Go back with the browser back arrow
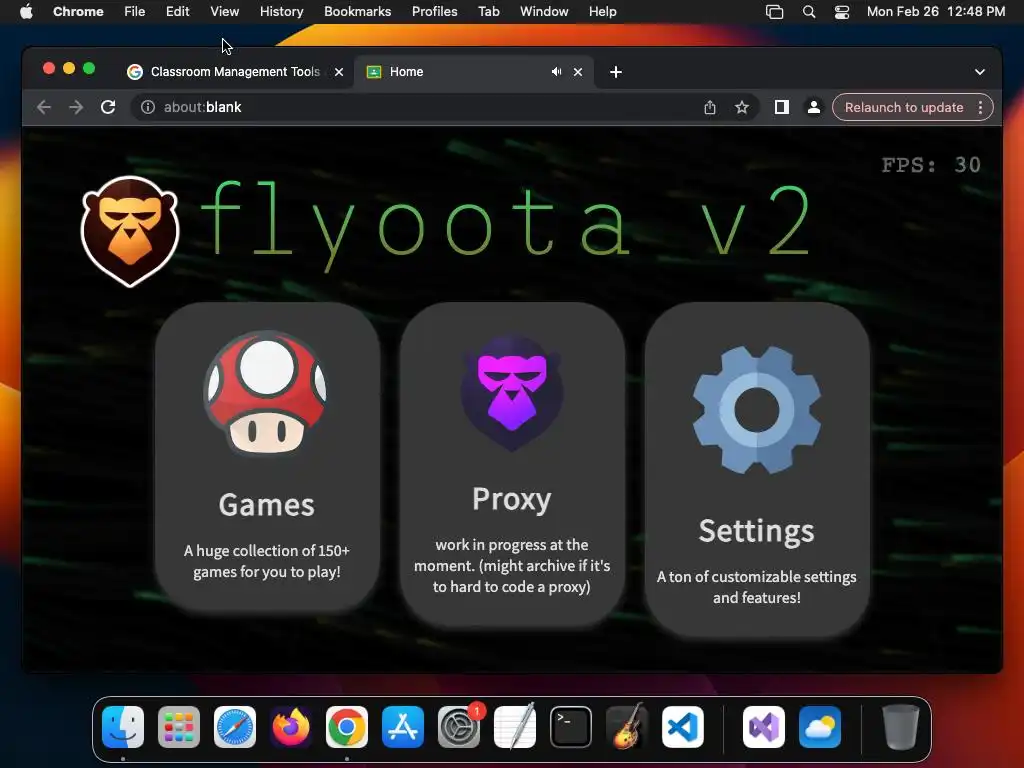Viewport: 1024px width, 768px height. (x=44, y=107)
